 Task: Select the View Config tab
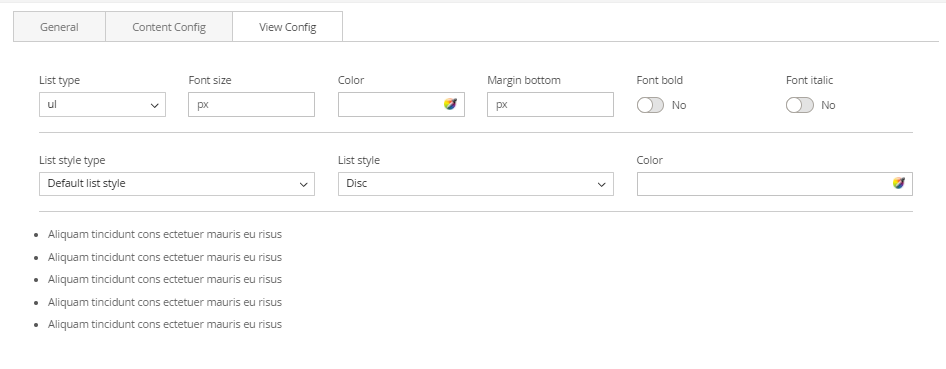coord(288,27)
